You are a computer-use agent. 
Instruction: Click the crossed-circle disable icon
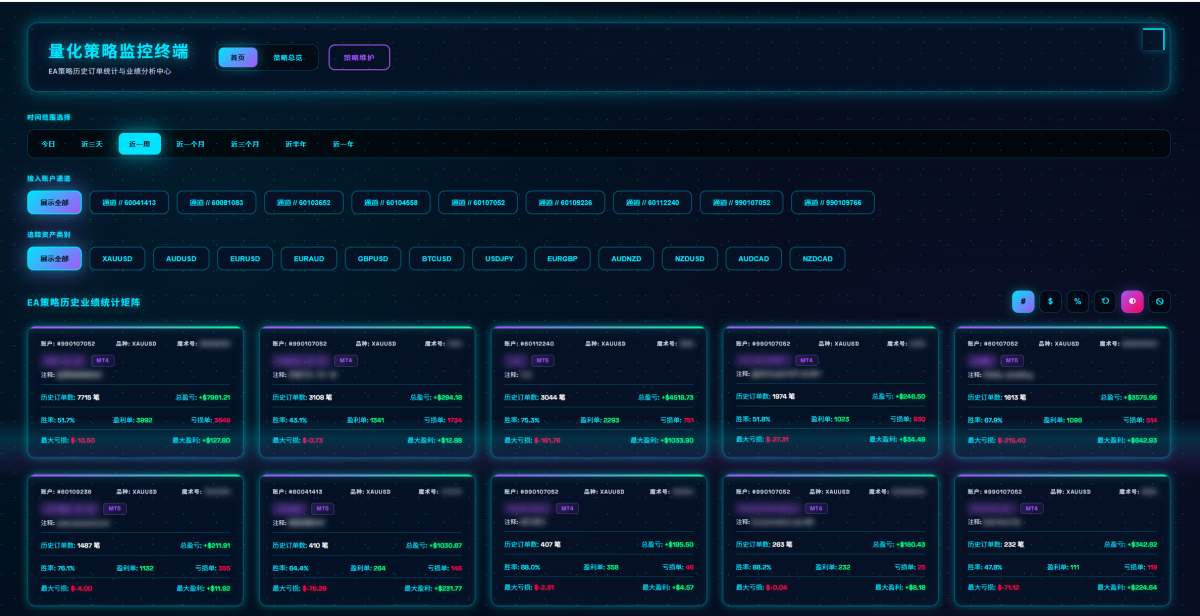click(1159, 301)
